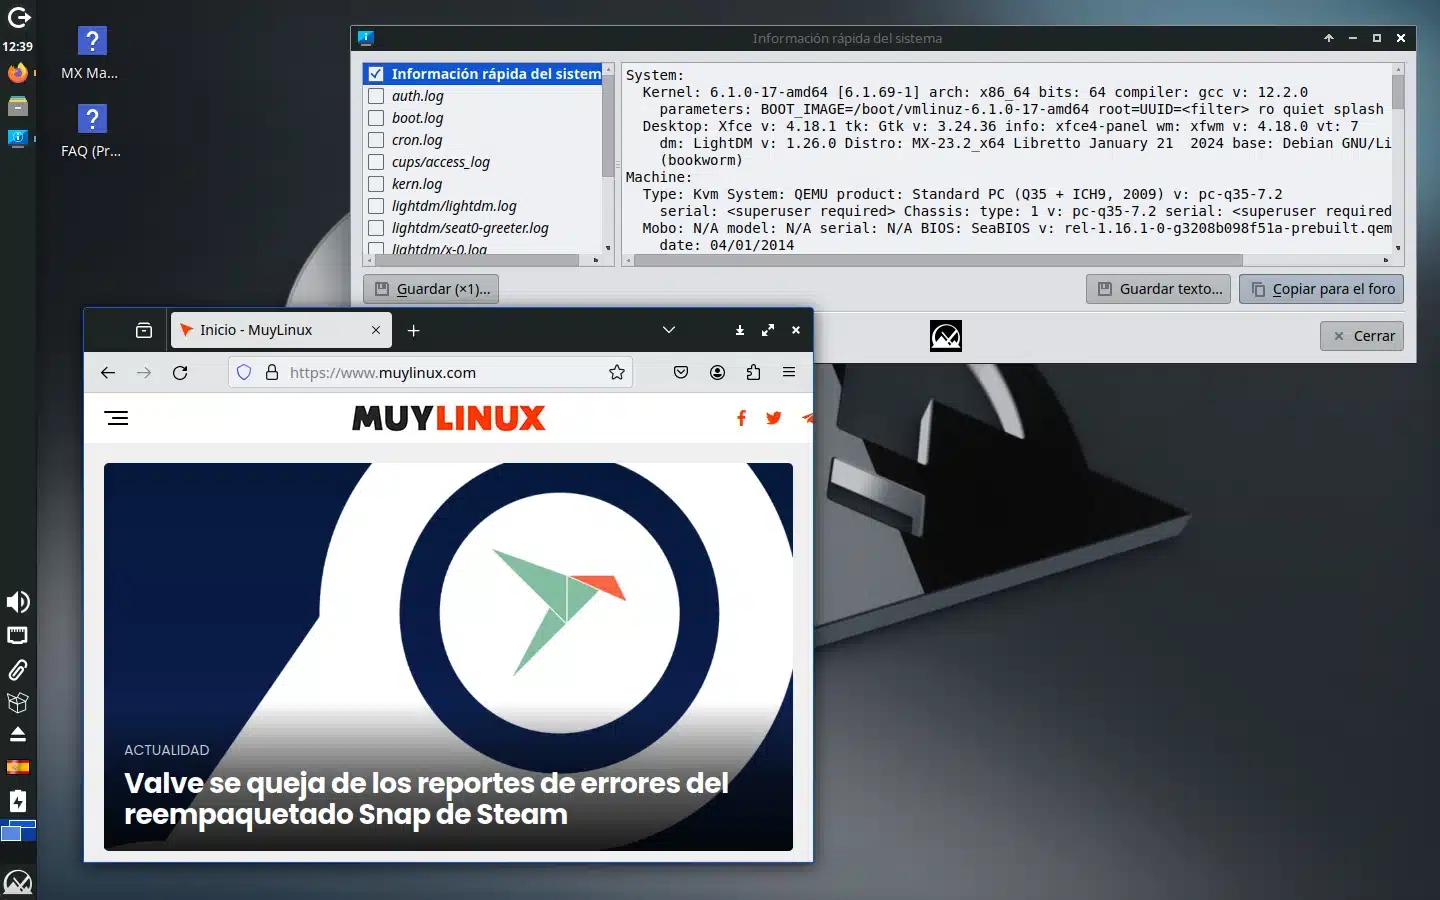
Task: Check the kern.log checkbox
Action: point(376,184)
